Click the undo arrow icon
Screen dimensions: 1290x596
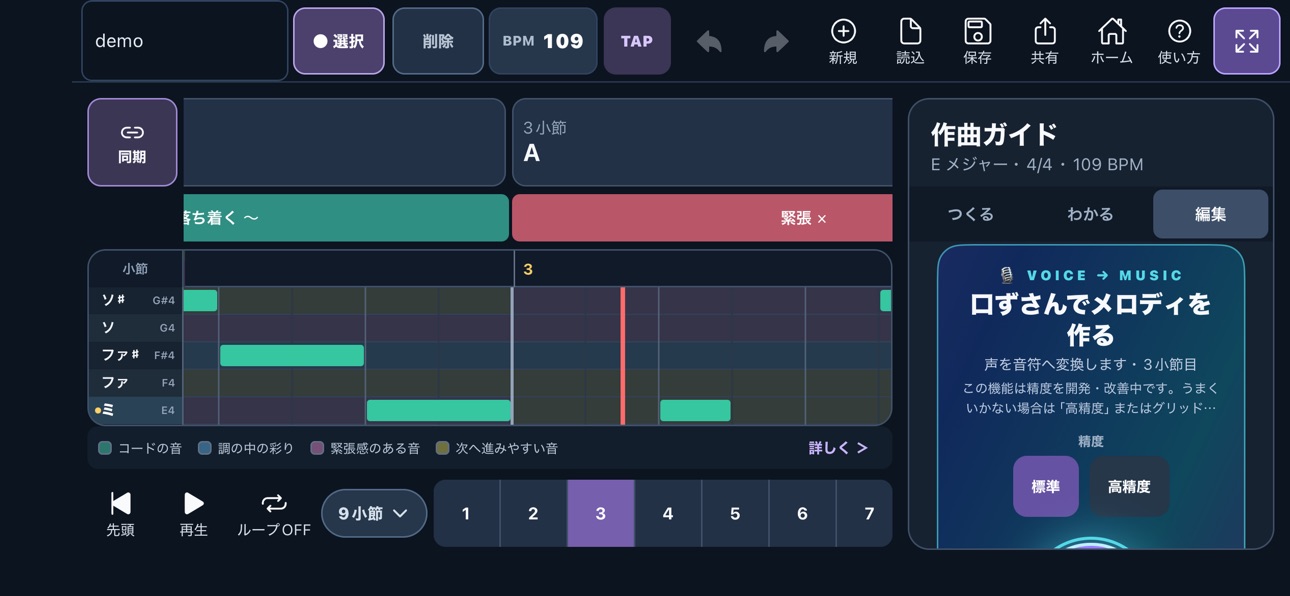pos(709,42)
